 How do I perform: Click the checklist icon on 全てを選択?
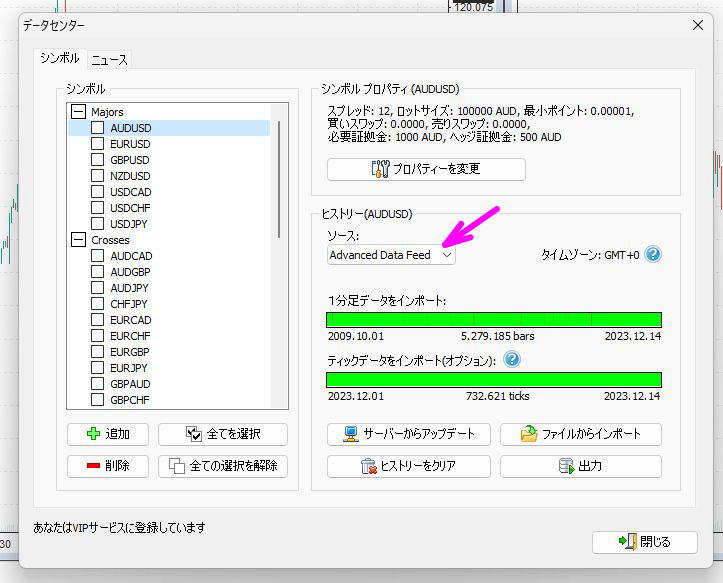coord(194,434)
